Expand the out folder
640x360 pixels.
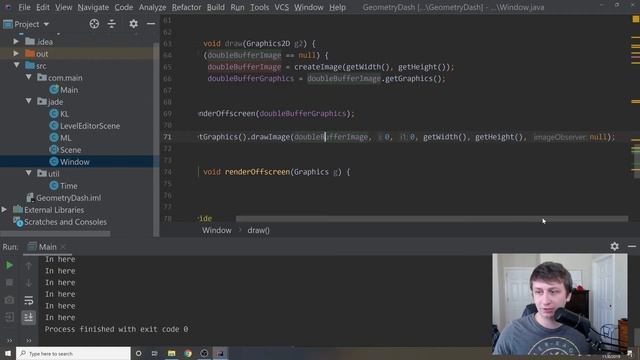(x=16, y=53)
